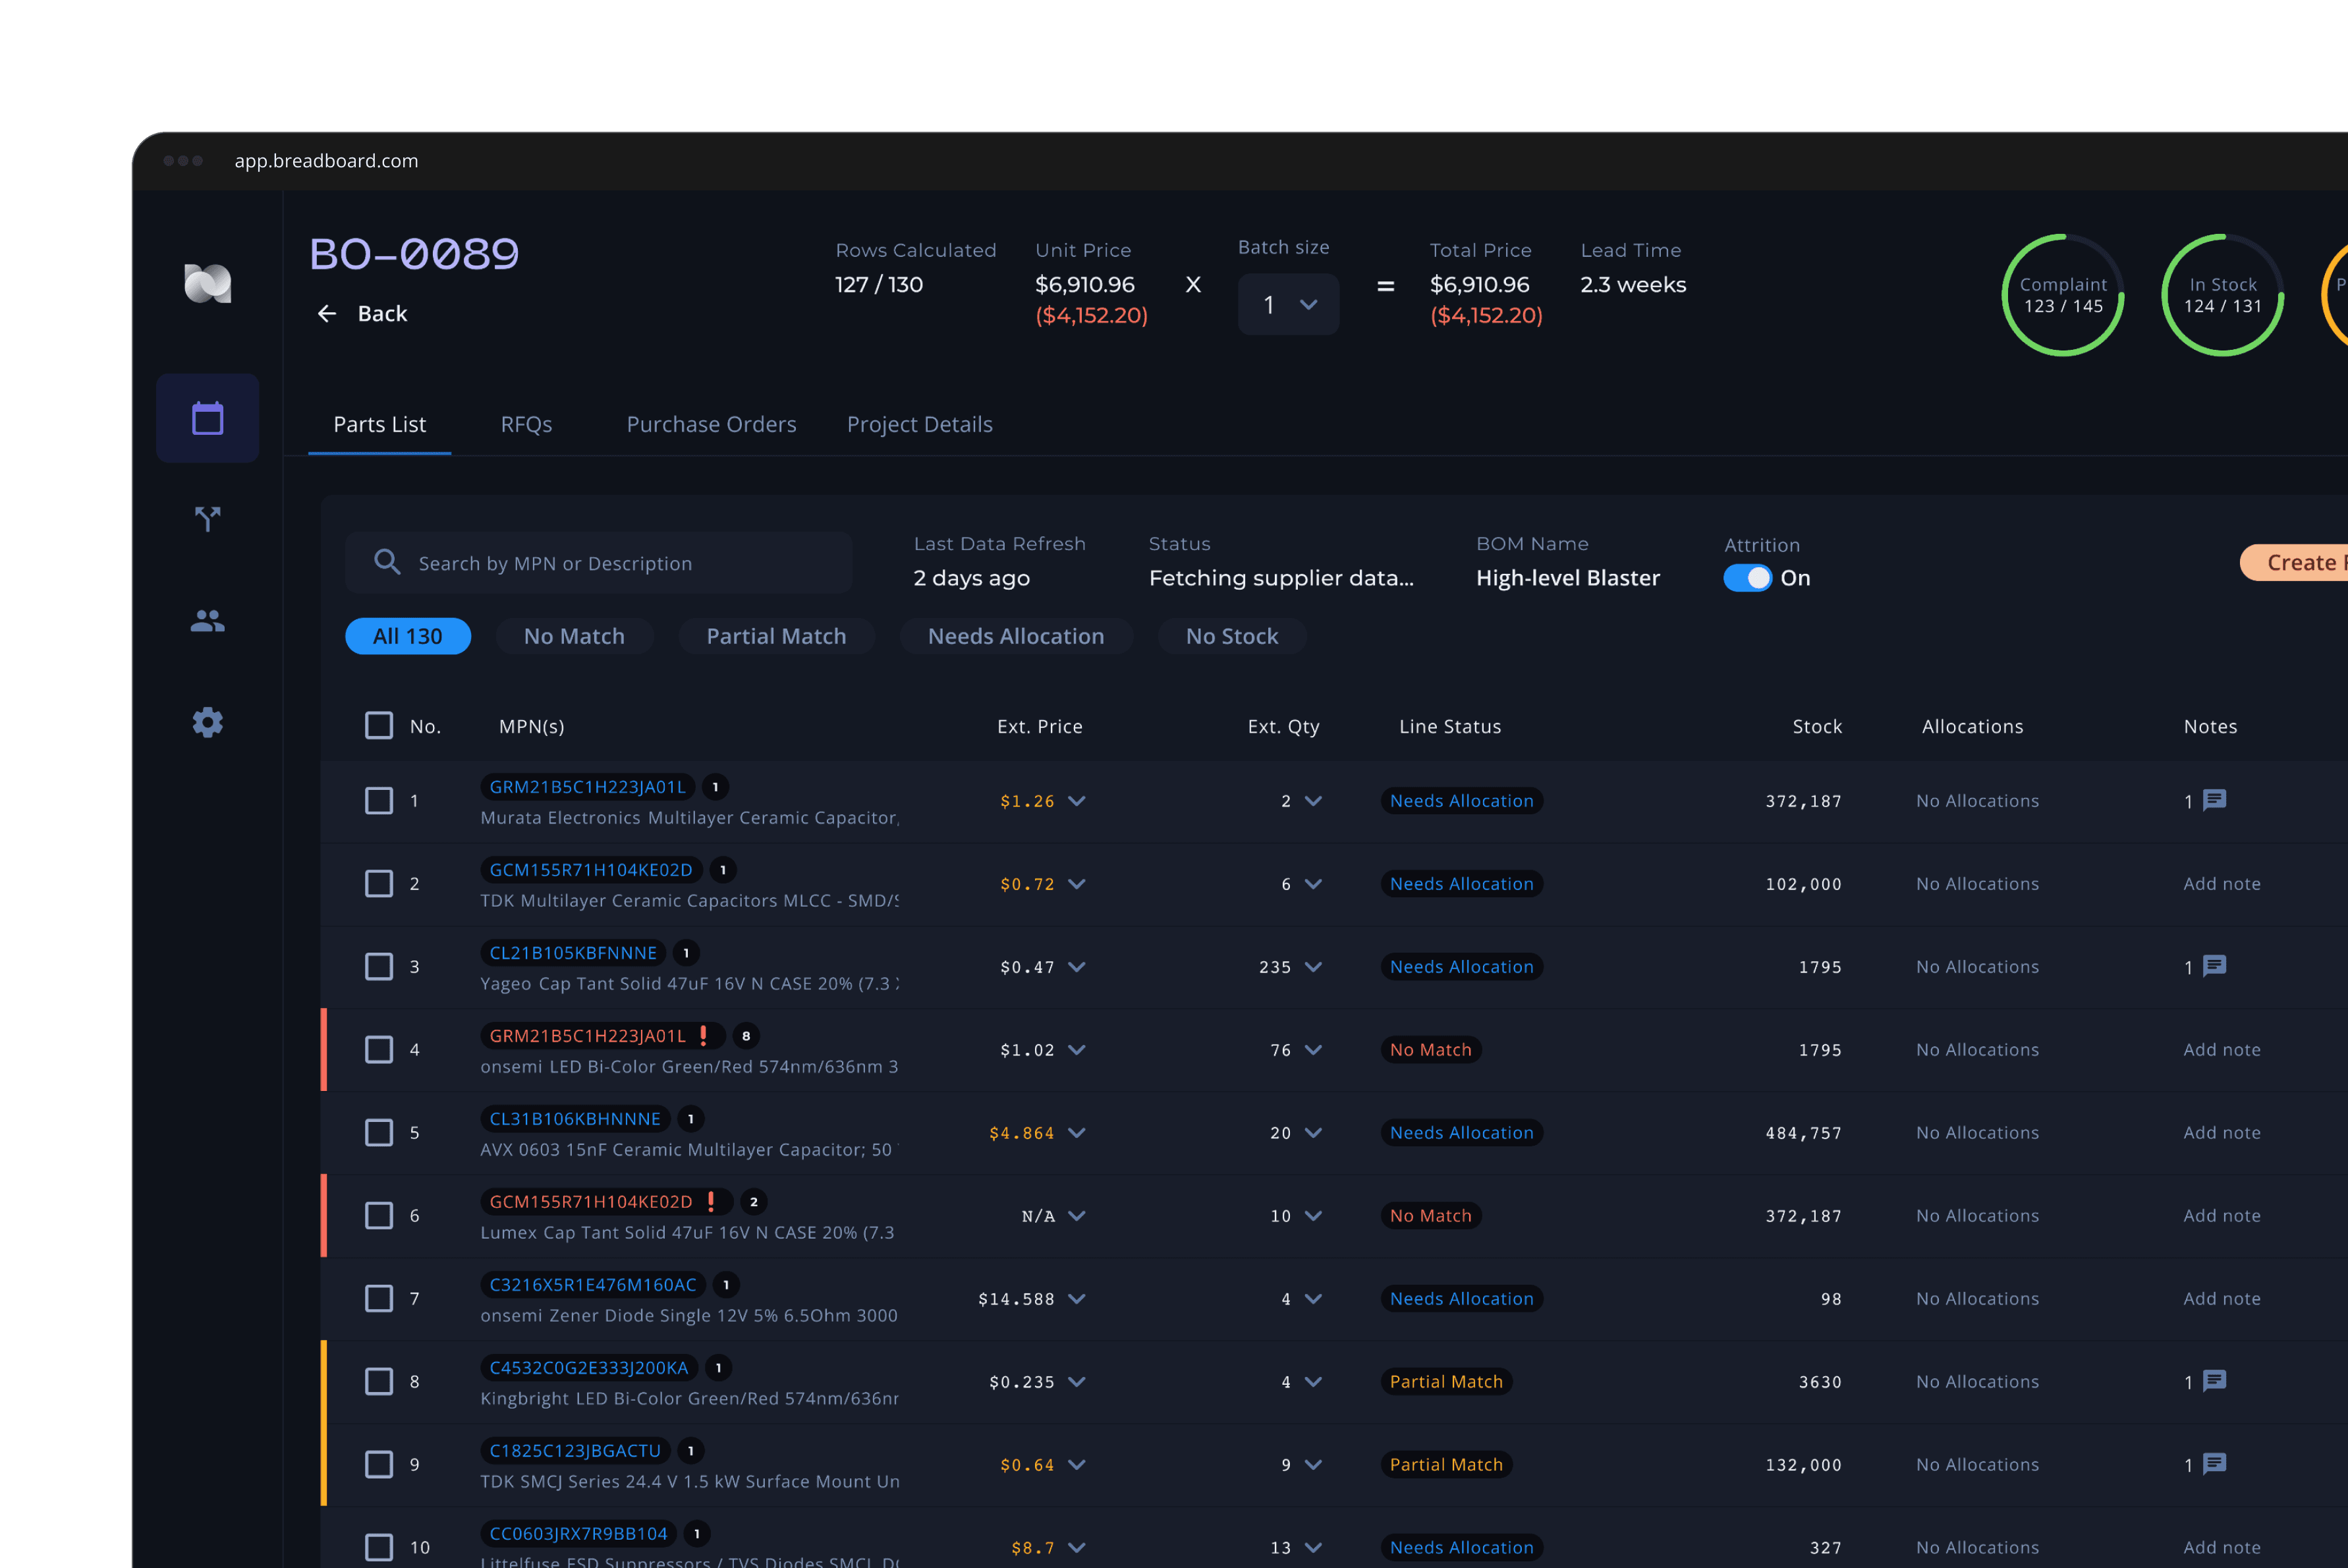Check the box for row 2
Screen dimensions: 2348x1568
pyautogui.click(x=379, y=883)
